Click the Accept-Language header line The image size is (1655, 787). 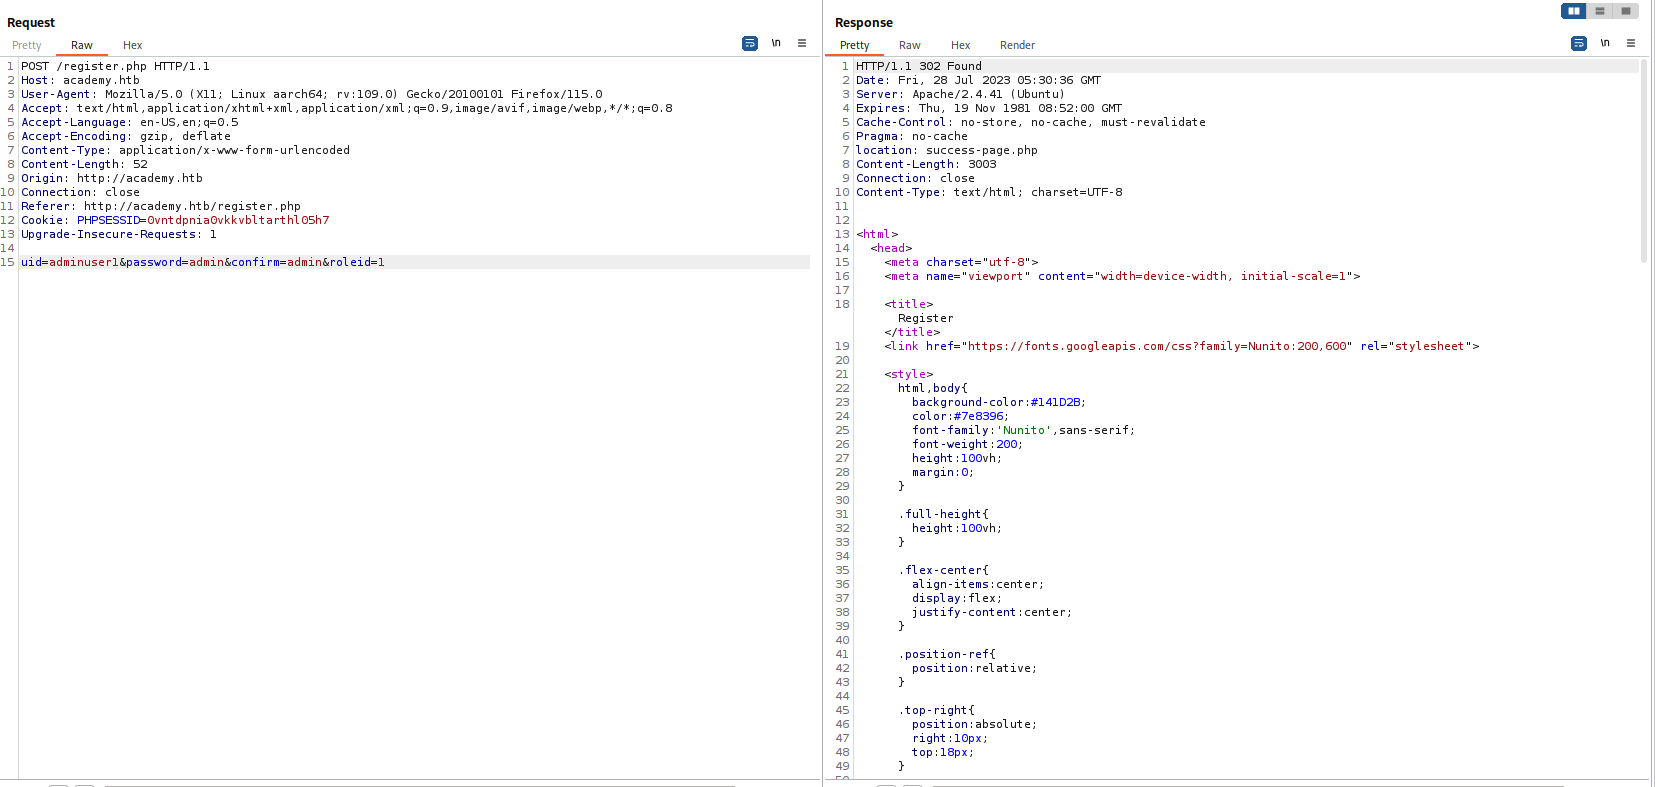pyautogui.click(x=130, y=122)
